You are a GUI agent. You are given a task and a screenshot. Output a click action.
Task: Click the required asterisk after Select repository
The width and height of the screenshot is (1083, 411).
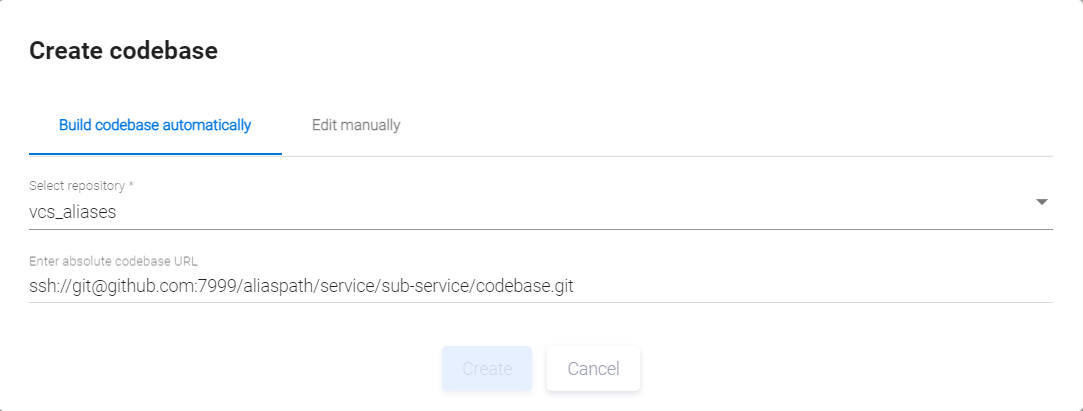131,186
